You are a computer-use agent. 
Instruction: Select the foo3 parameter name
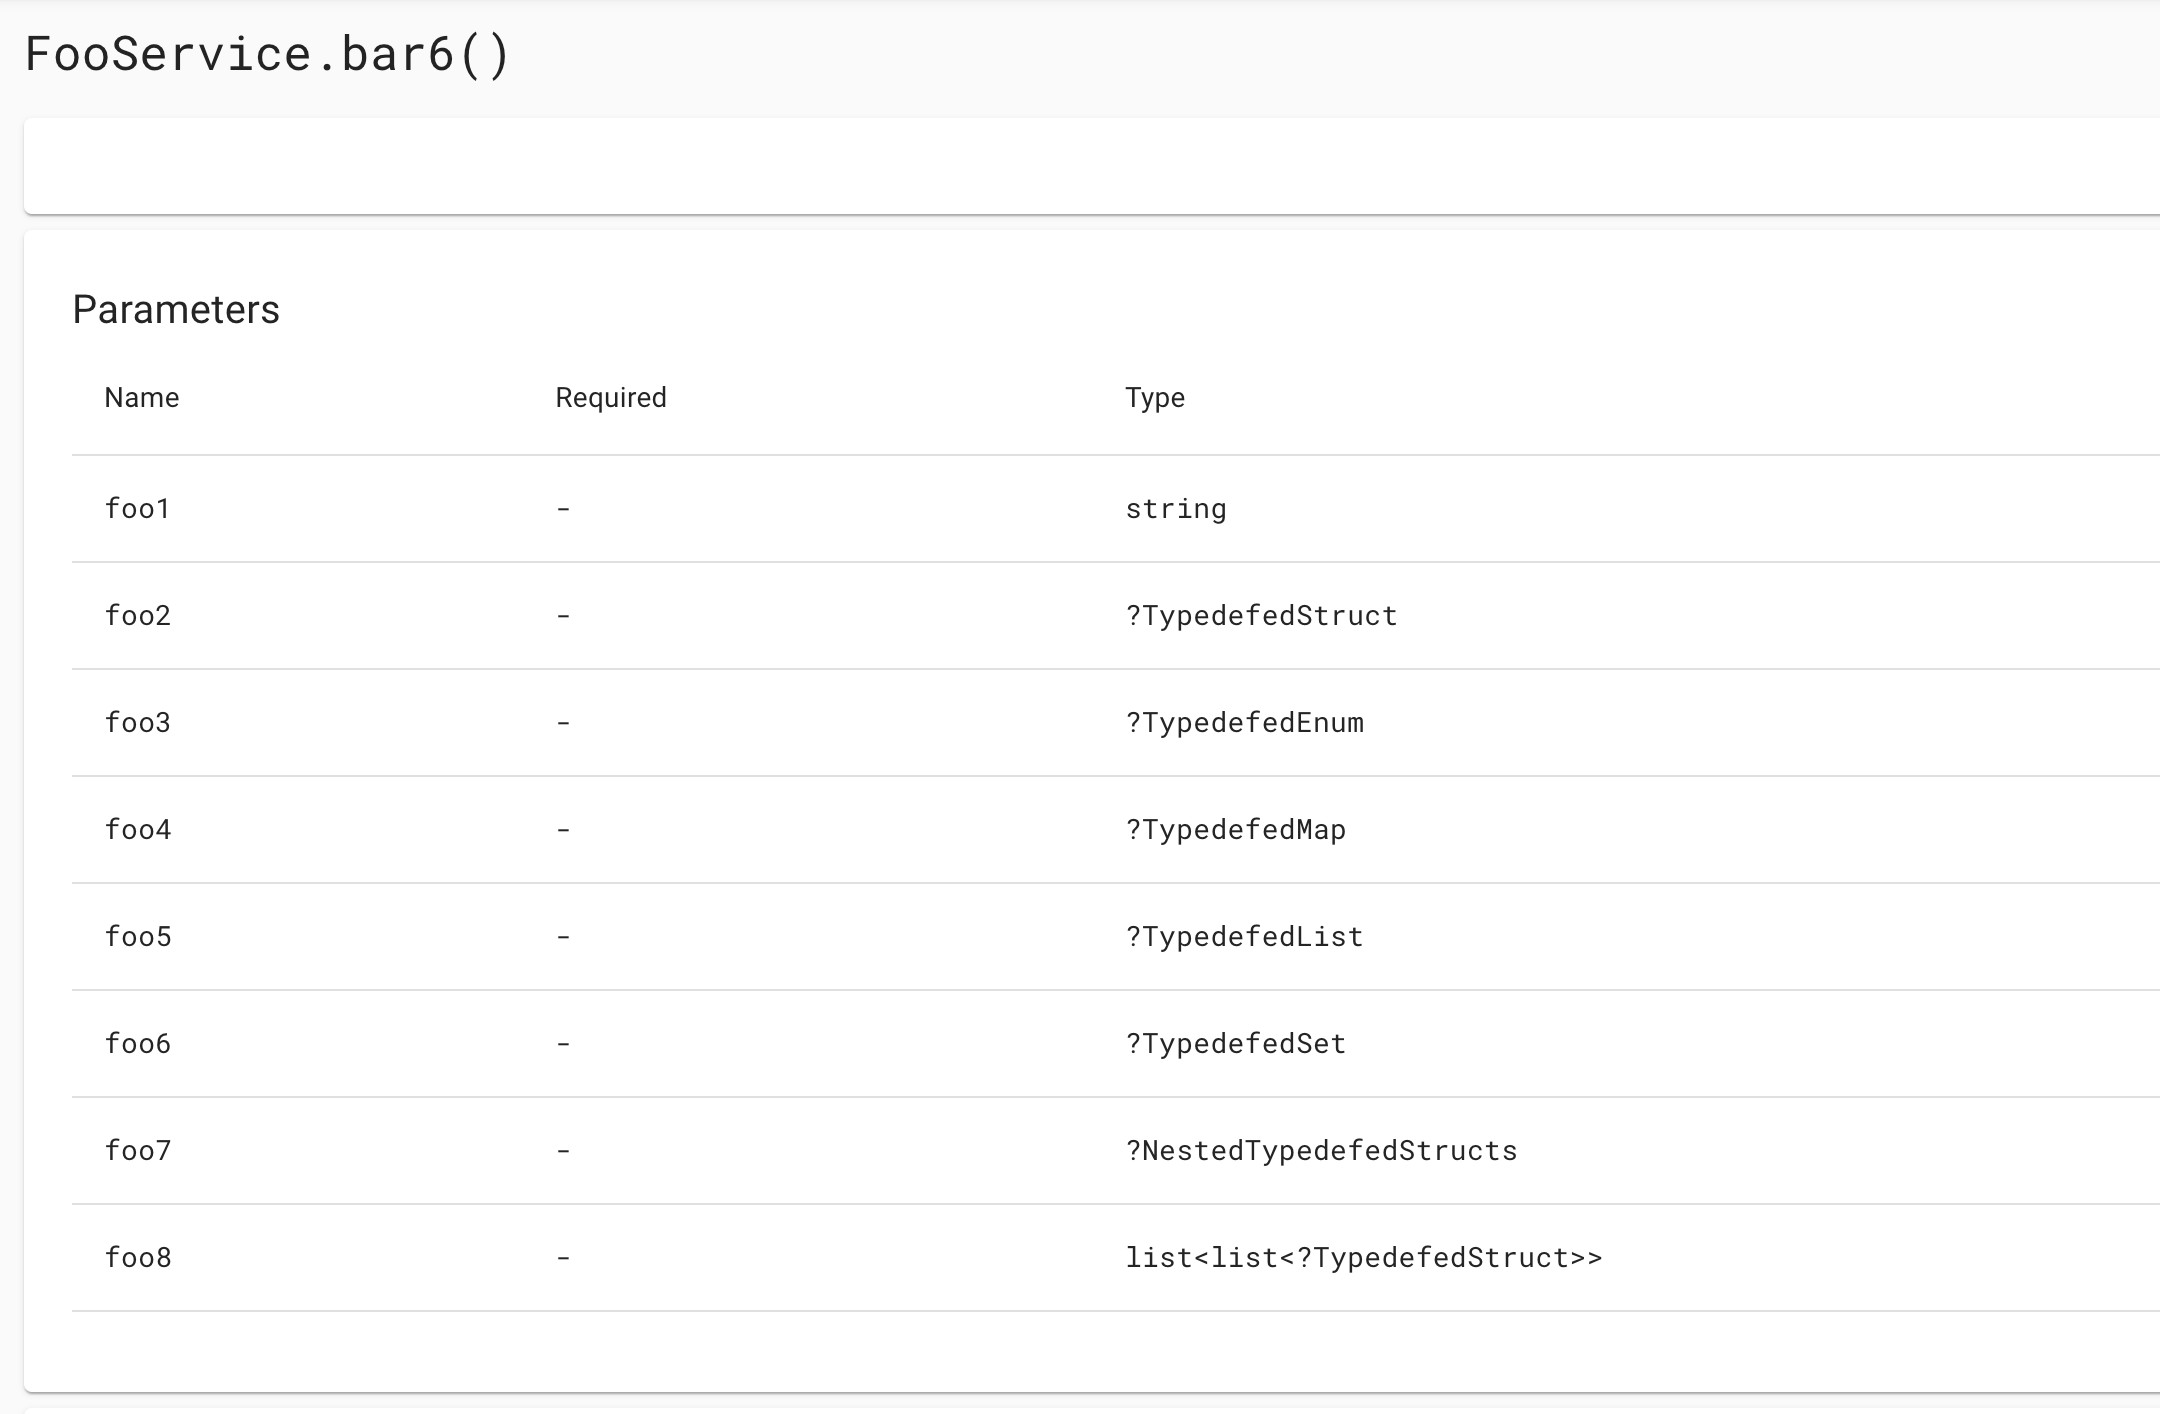[138, 723]
